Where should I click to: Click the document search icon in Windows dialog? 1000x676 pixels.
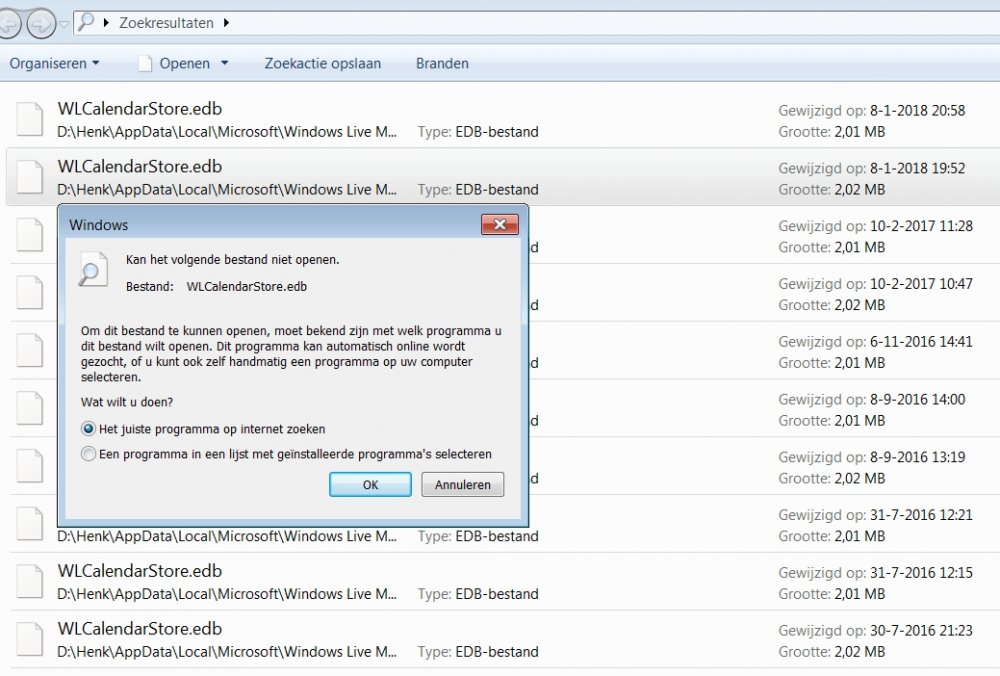tap(93, 269)
